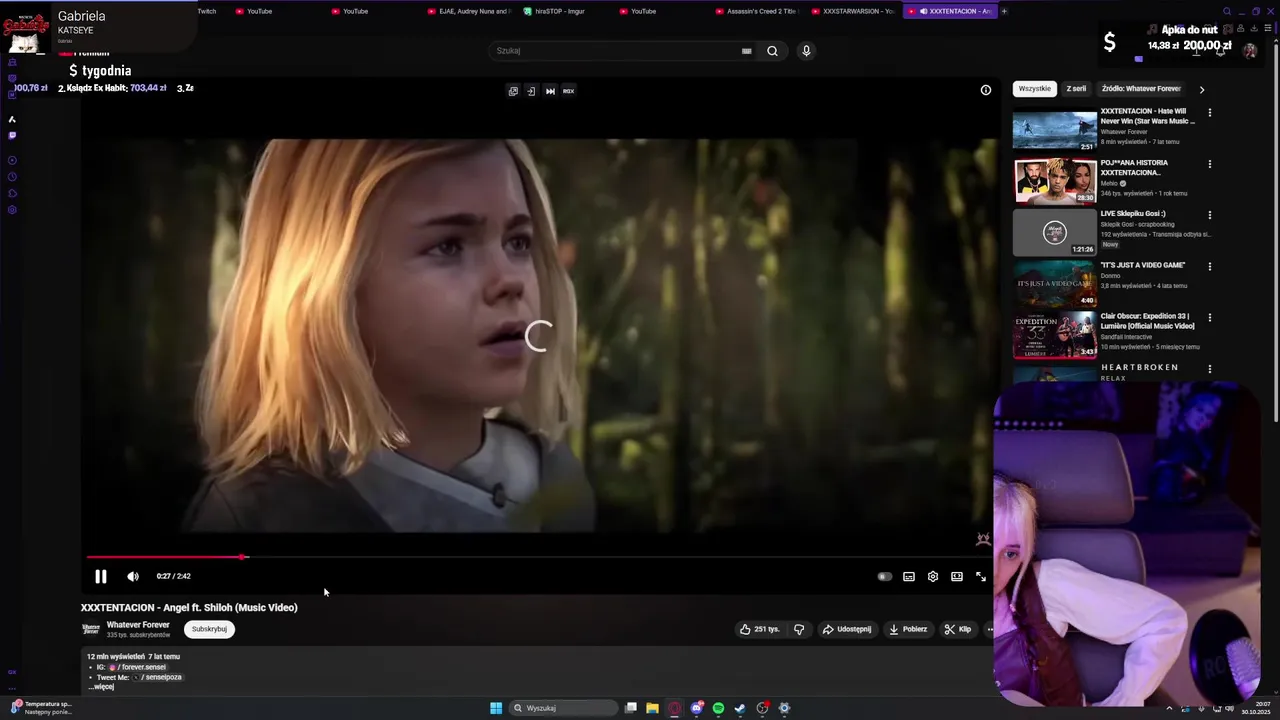Open Clair Obscur: Expedition 33 video title
Viewport: 1280px width, 720px height.
pos(1147,320)
